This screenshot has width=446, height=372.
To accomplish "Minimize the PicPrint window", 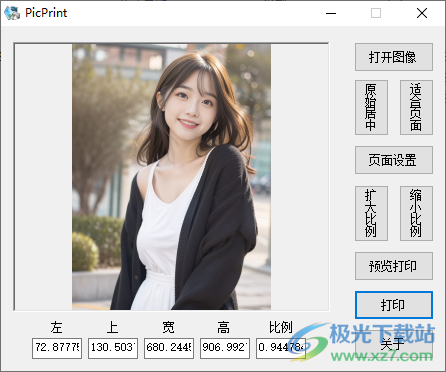I will [331, 13].
